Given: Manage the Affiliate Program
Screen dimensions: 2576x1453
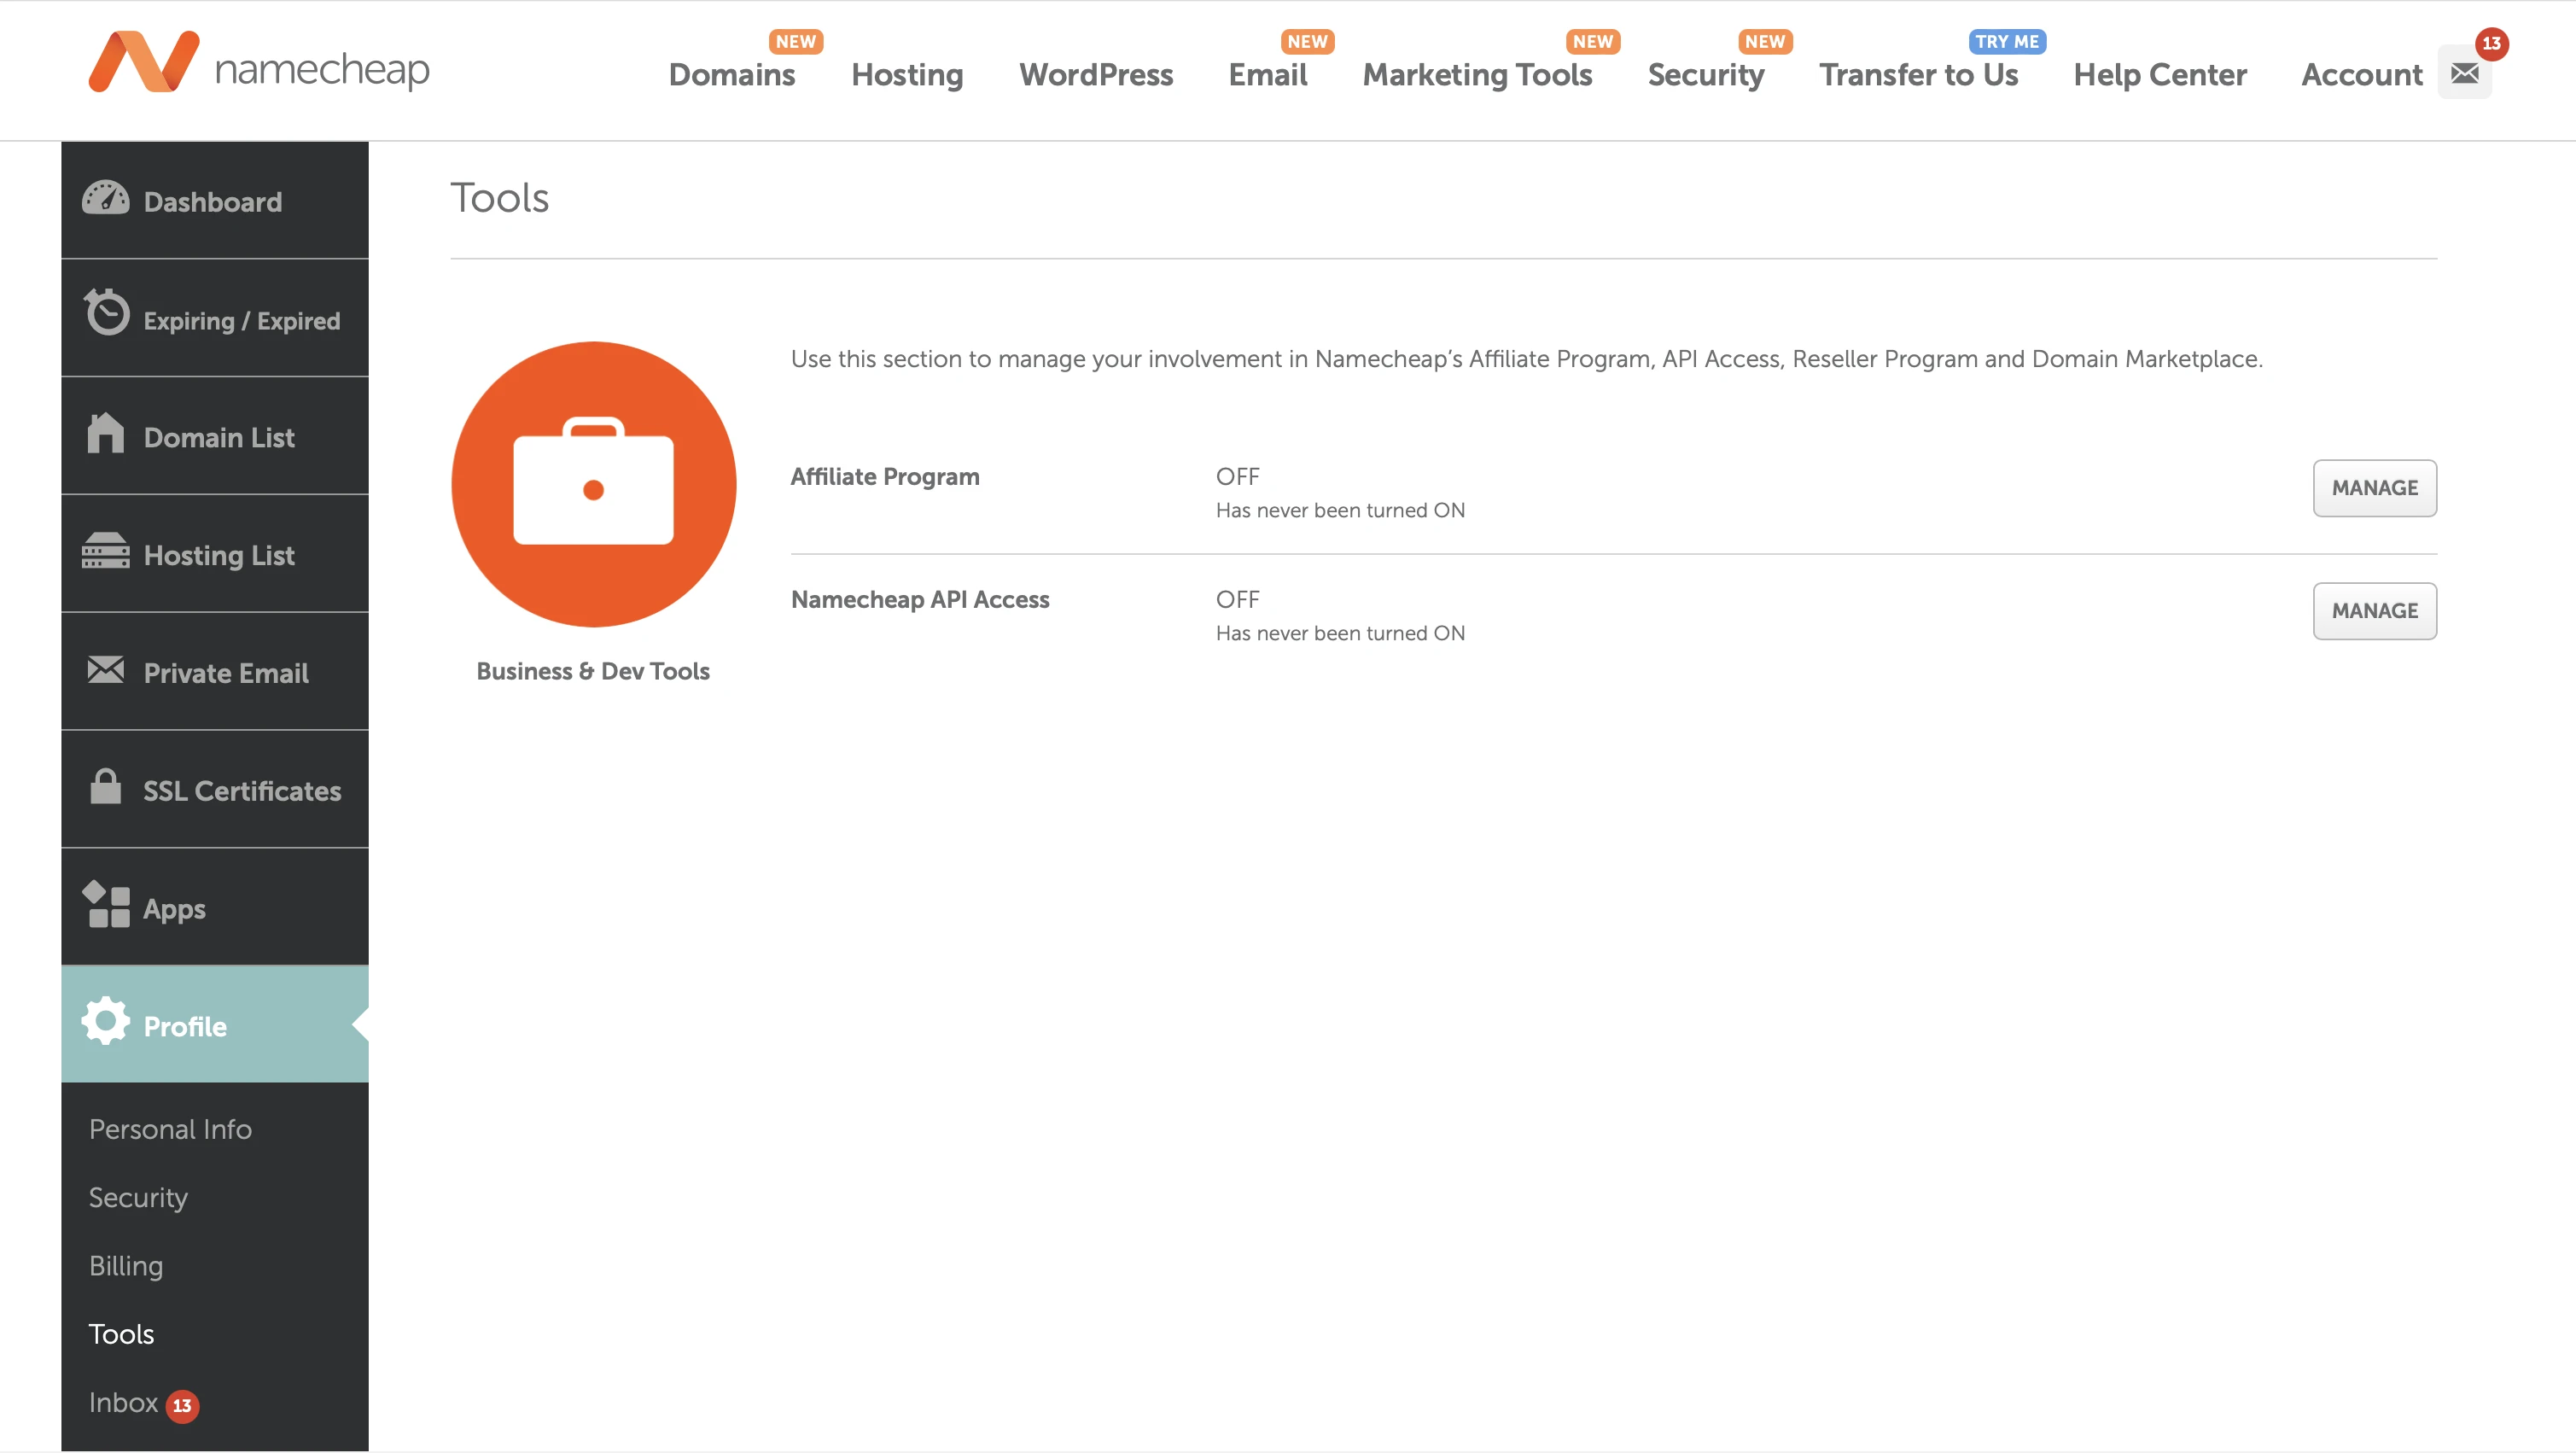Looking at the screenshot, I should (x=2375, y=488).
